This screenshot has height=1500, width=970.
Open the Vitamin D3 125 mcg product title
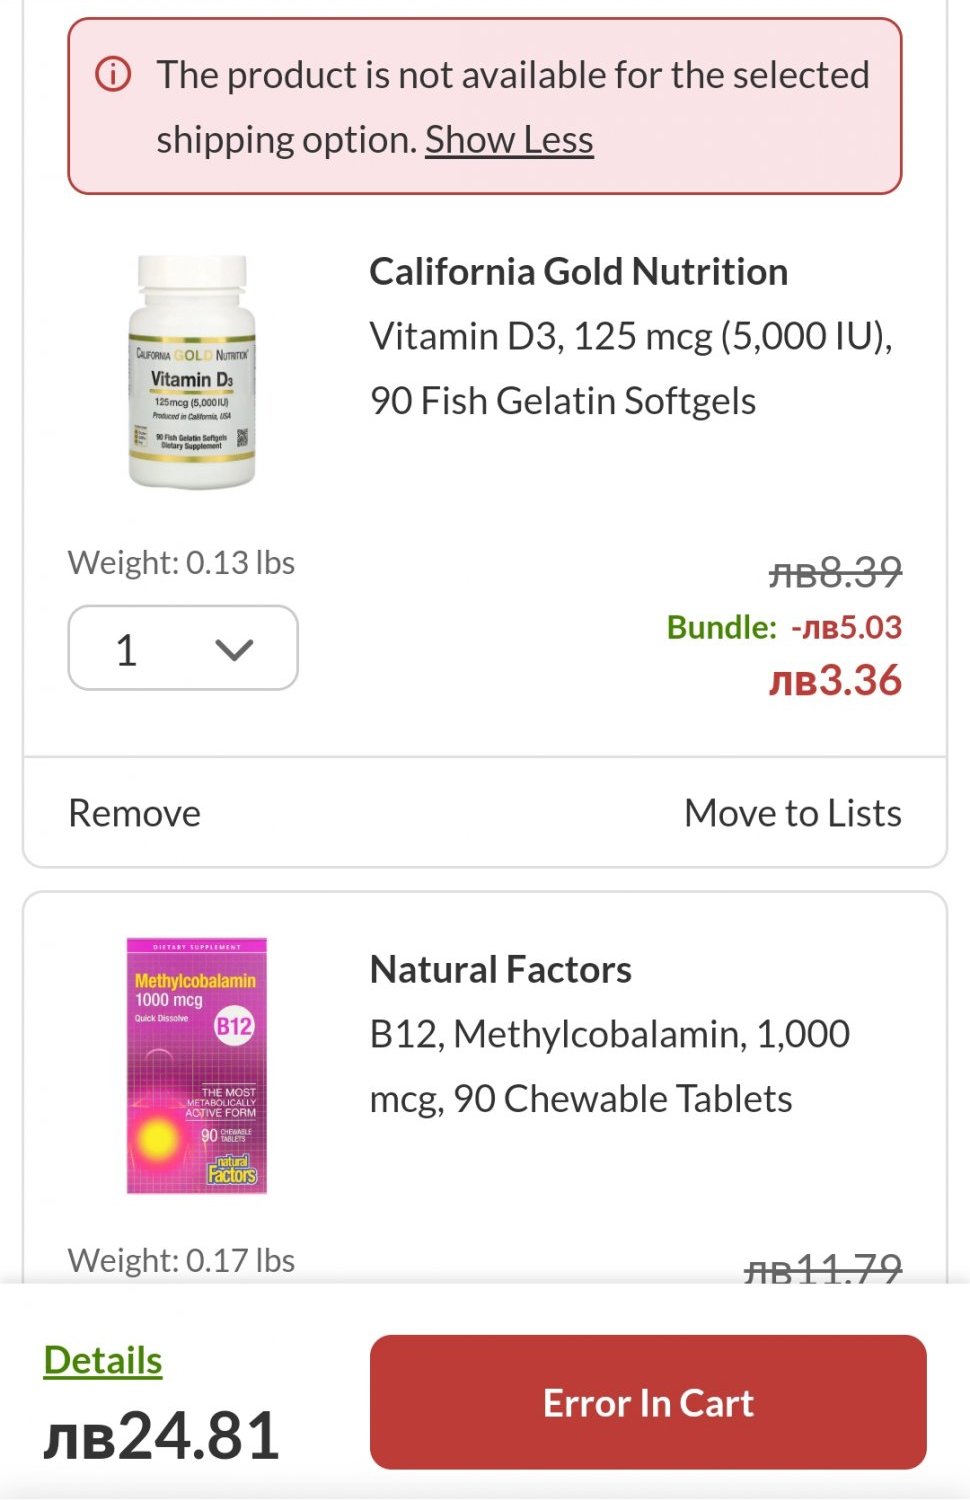point(630,368)
